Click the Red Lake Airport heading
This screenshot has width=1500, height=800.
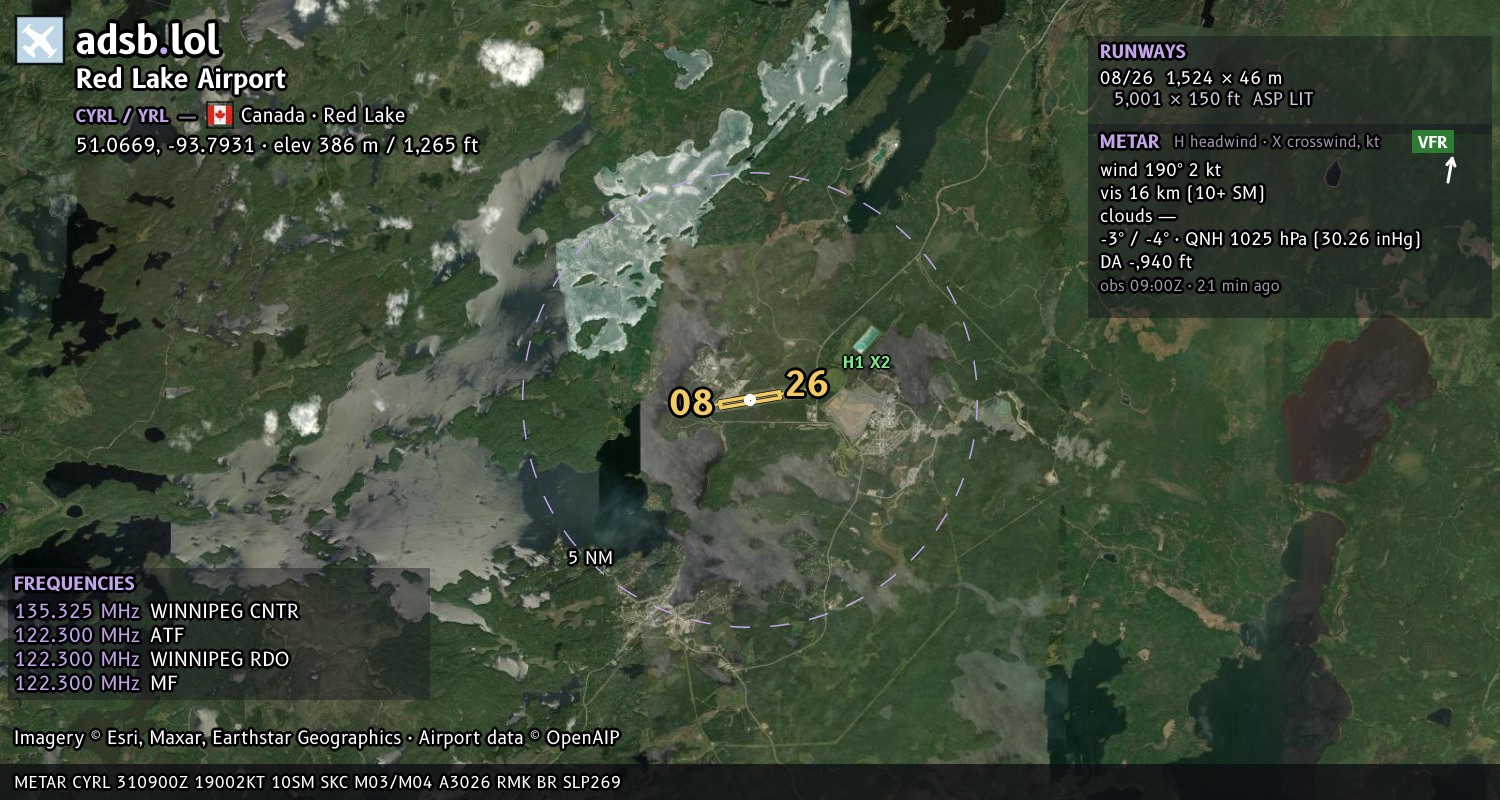(x=181, y=79)
